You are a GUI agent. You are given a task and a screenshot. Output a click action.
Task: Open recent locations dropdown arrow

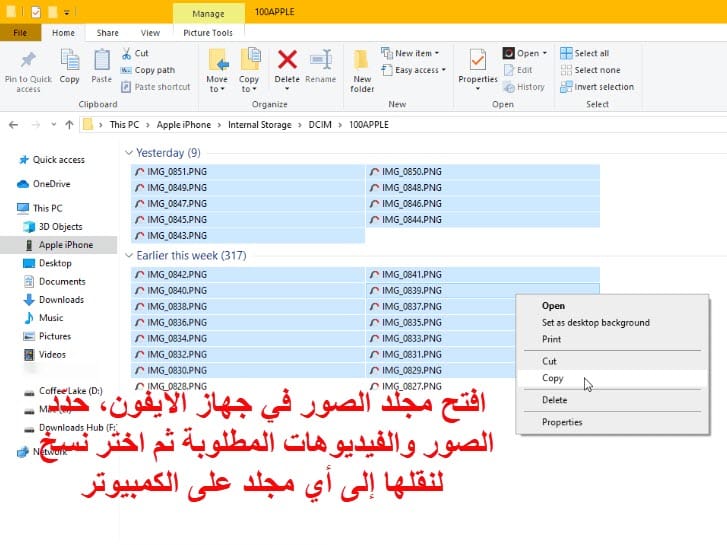tap(53, 125)
